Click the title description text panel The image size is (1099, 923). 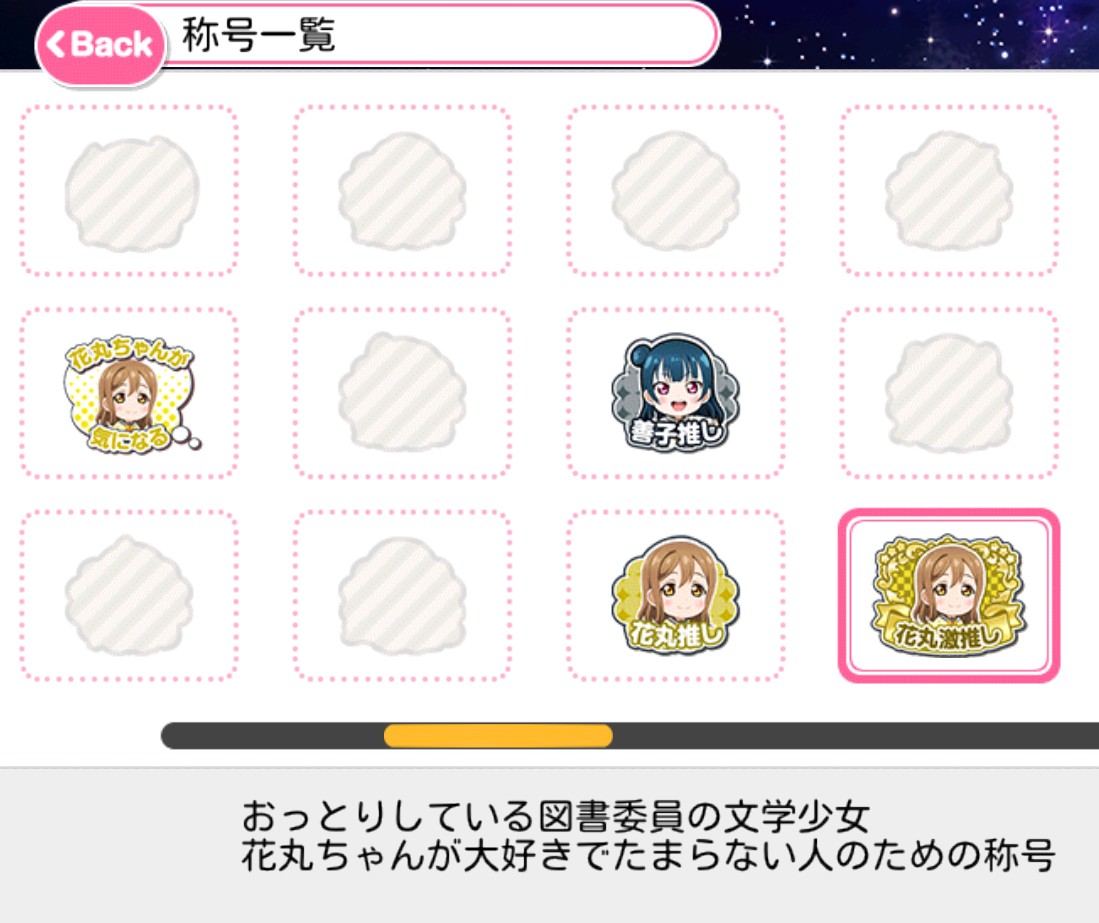click(550, 845)
